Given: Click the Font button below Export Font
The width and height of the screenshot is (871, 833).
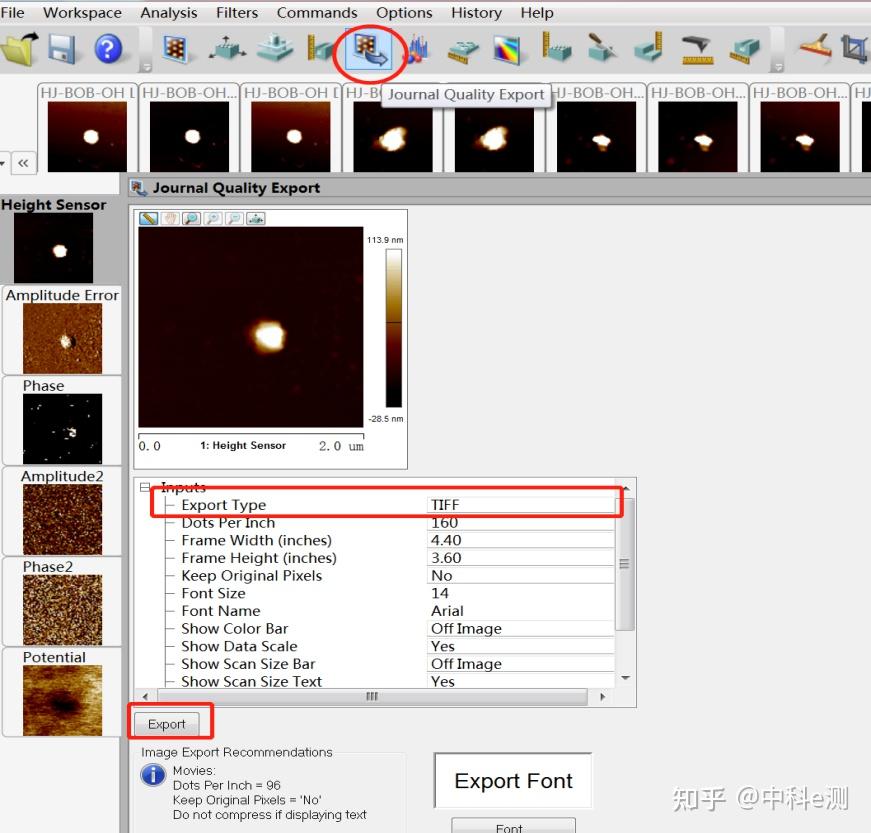Looking at the screenshot, I should 513,826.
